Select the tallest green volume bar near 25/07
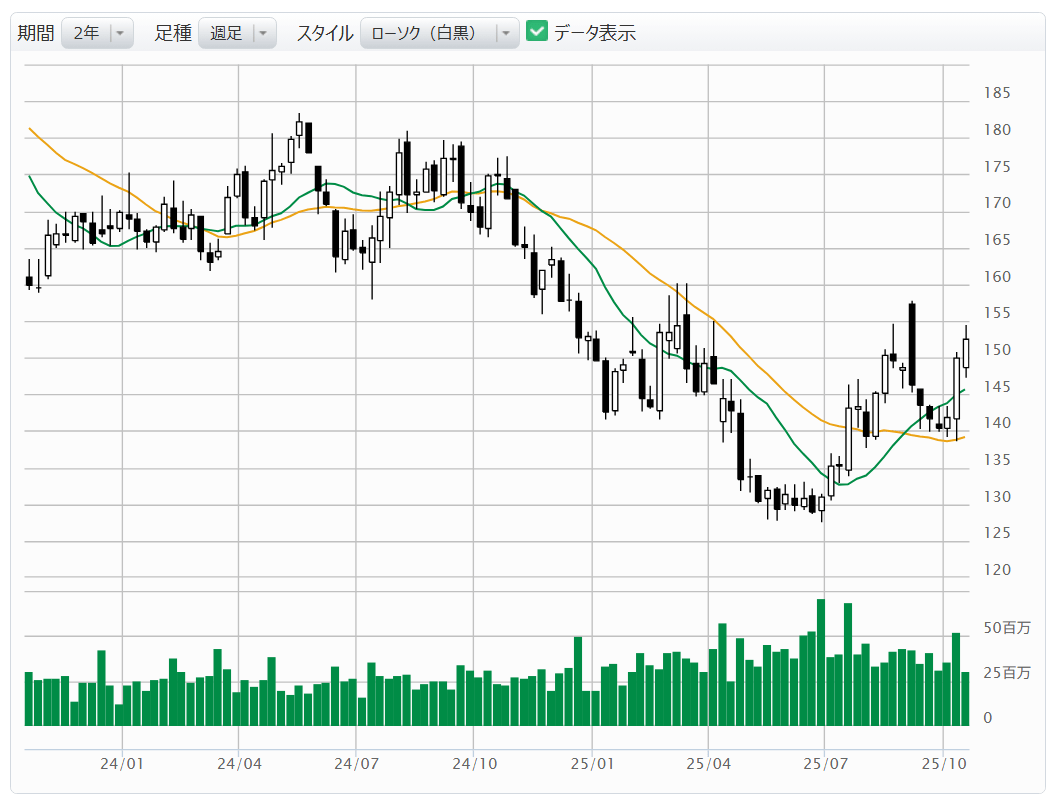 (821, 662)
